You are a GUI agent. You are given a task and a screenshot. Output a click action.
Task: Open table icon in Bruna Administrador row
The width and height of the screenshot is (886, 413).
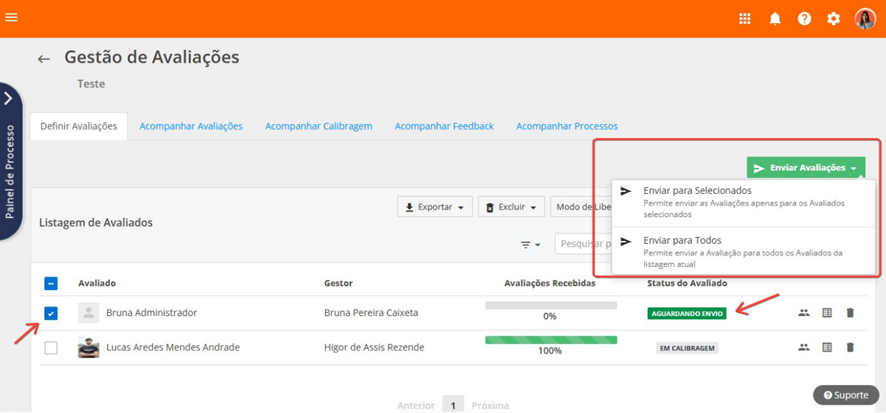point(827,313)
